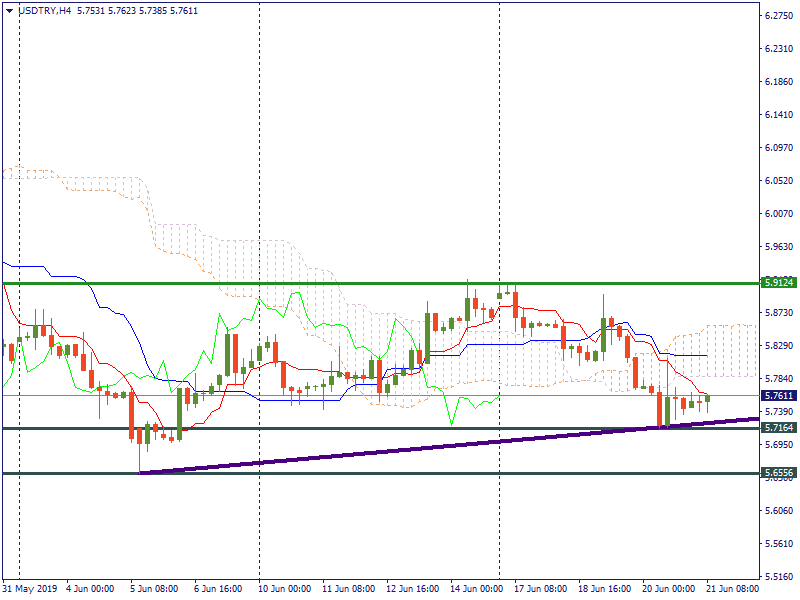Click the 17 Jun 08:00 time label

click(x=542, y=589)
